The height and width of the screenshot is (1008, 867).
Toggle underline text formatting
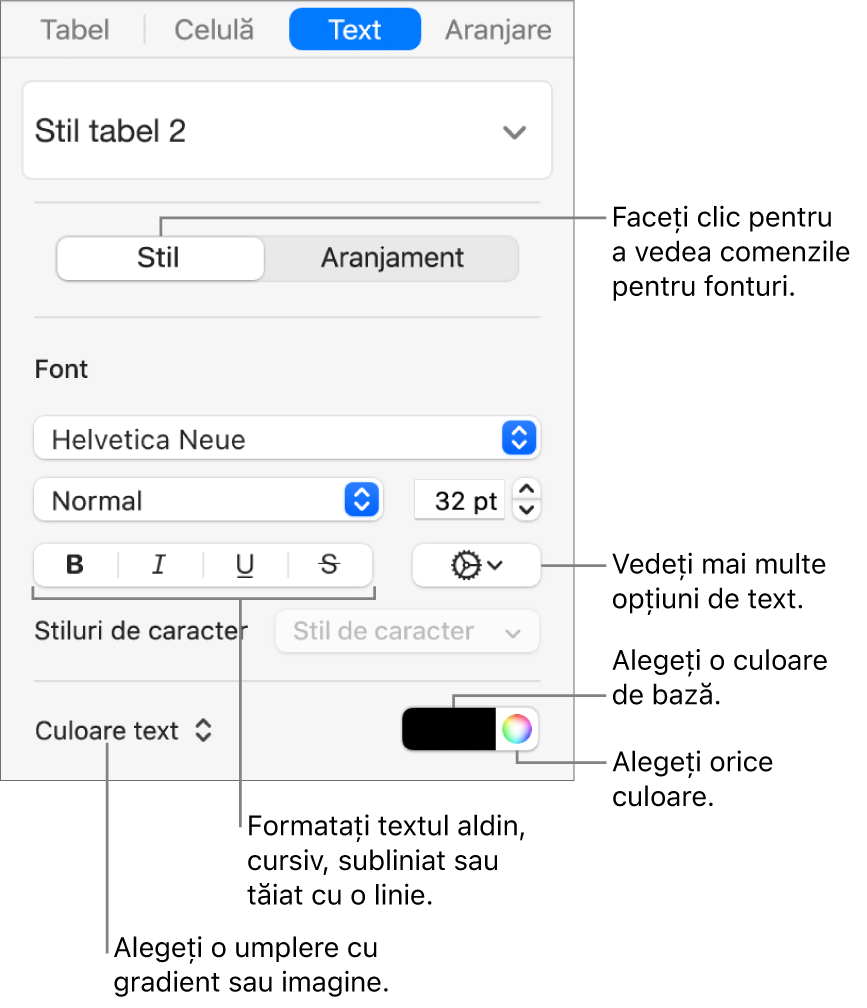[244, 565]
